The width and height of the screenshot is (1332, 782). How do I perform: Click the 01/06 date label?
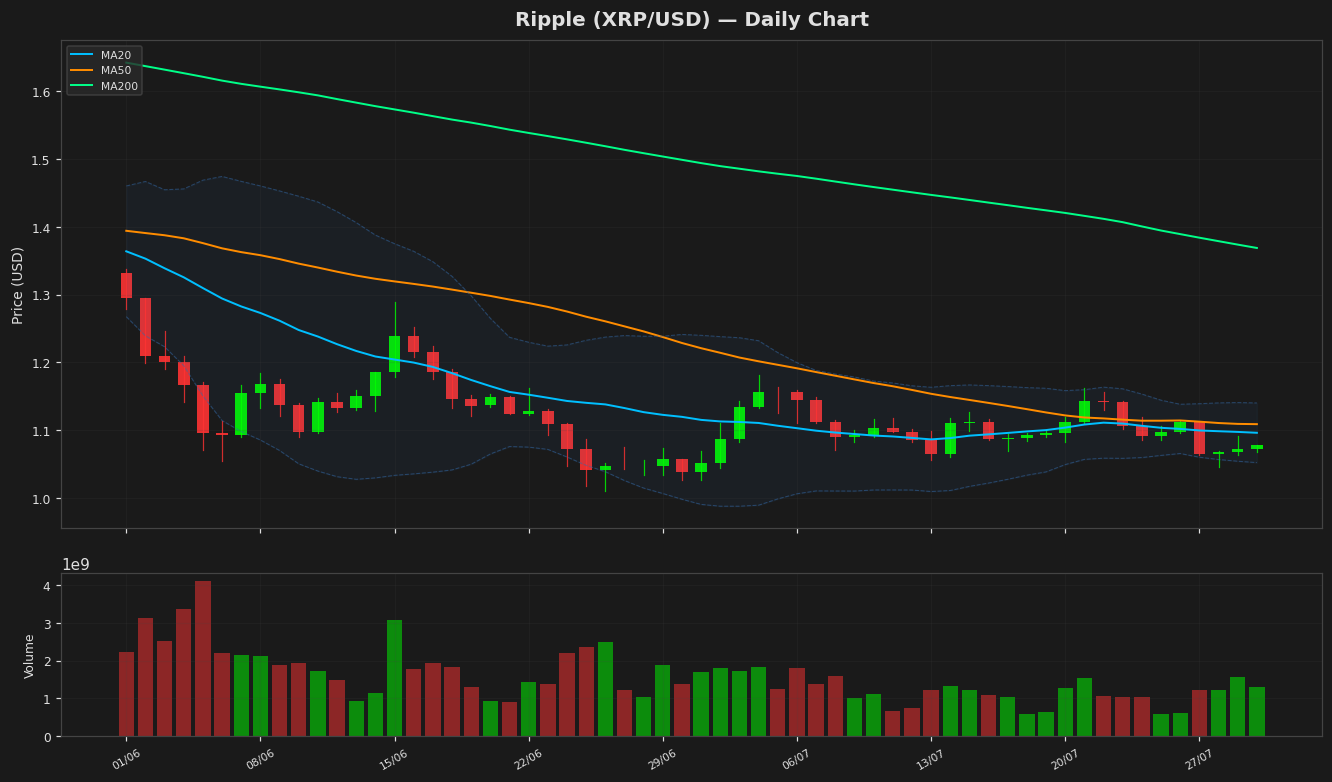pos(126,761)
